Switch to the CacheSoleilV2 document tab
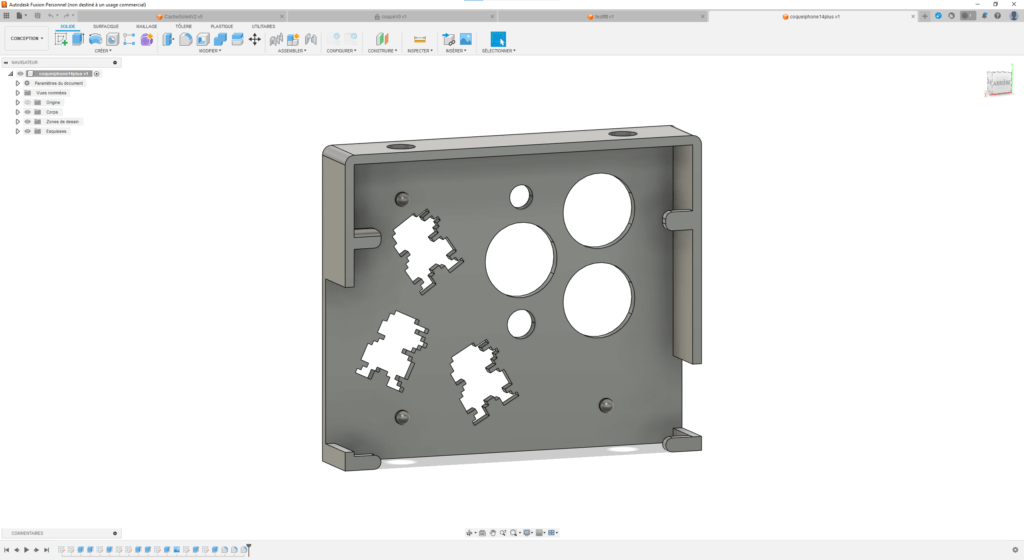The height and width of the screenshot is (560, 1024). [183, 16]
